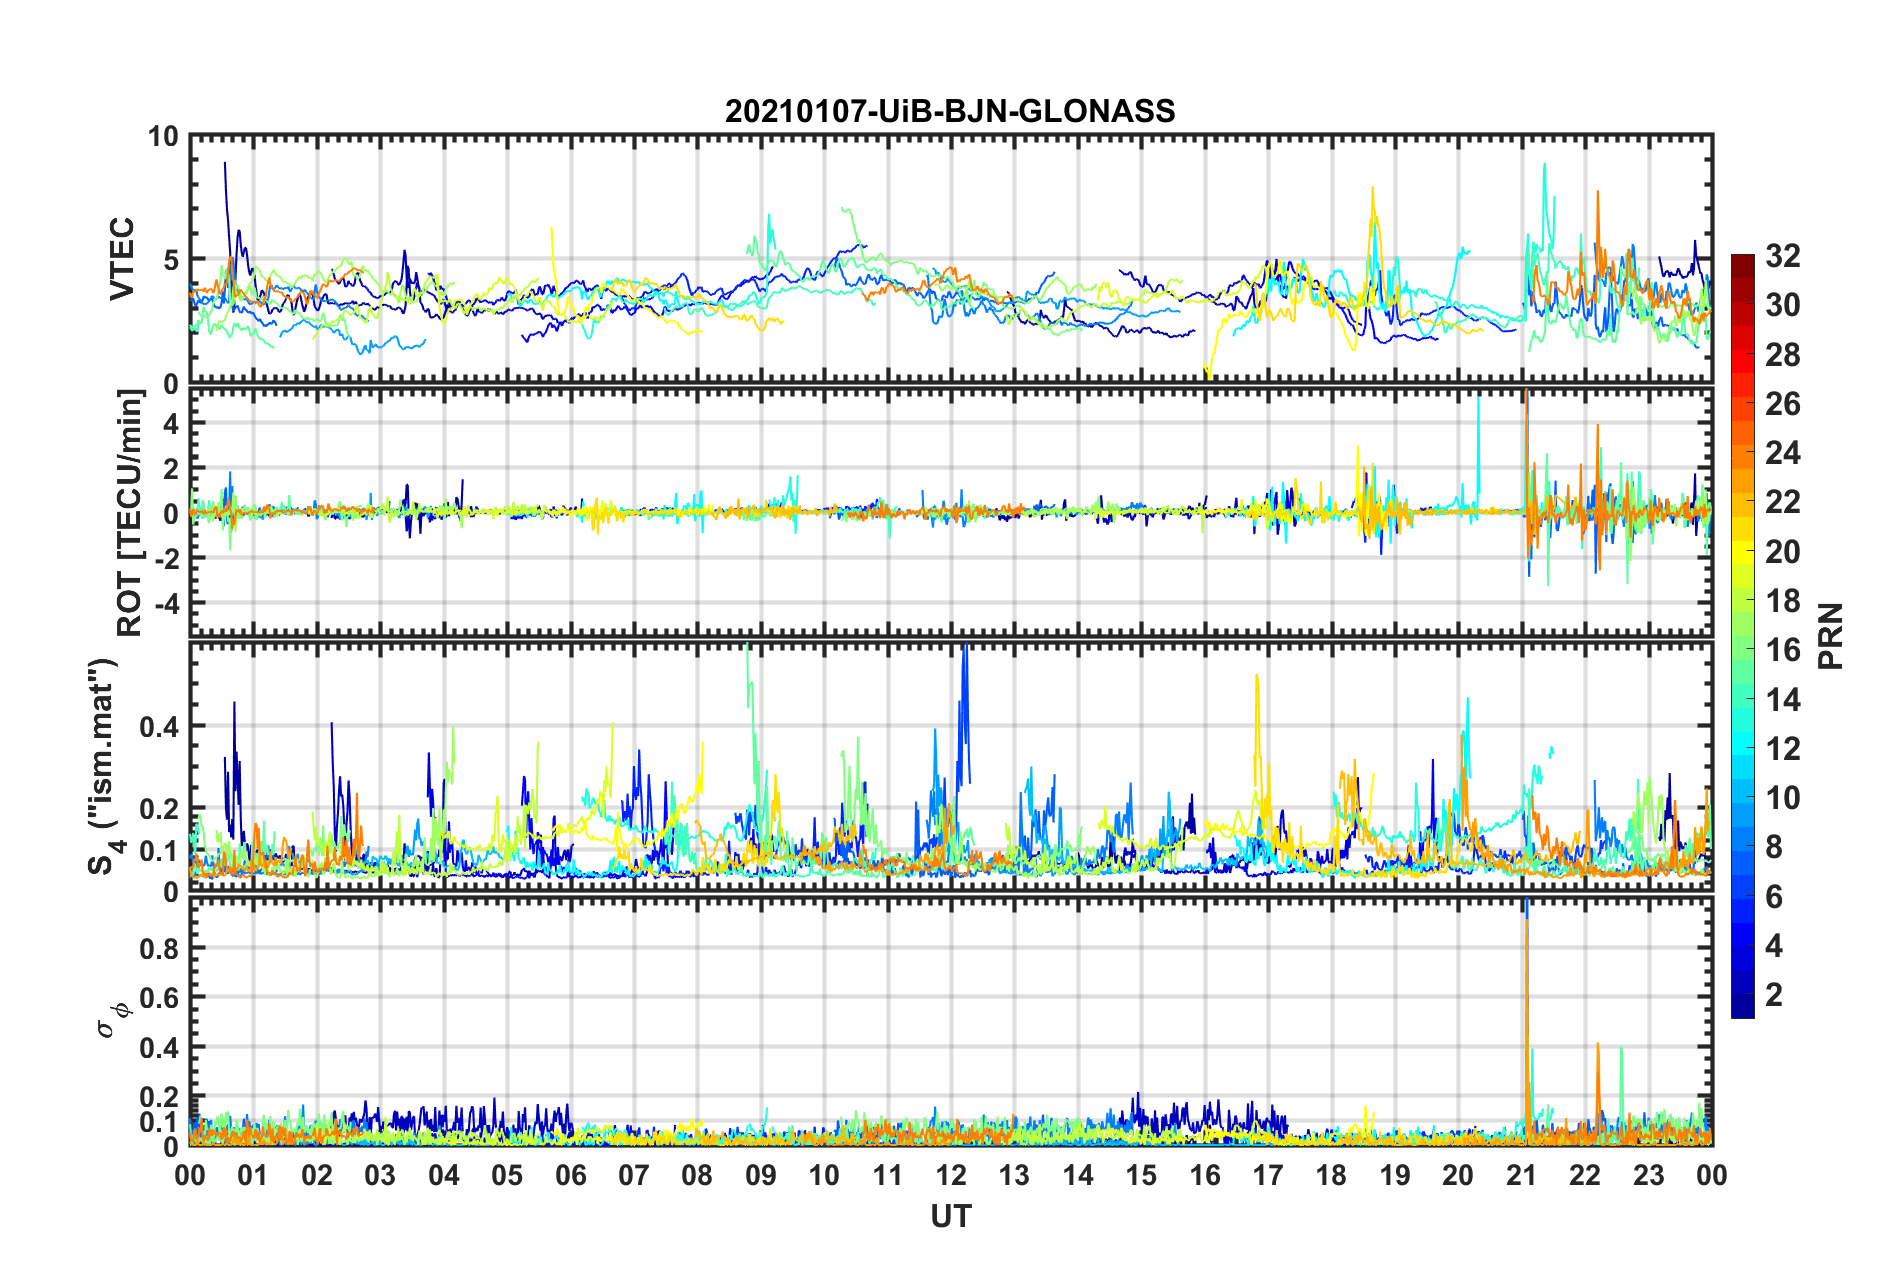
Task: Click x-axis tick label 21
Action: pyautogui.click(x=1522, y=1175)
